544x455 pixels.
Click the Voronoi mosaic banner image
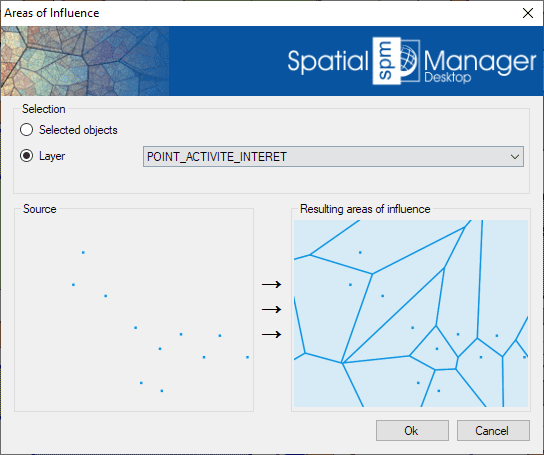(85, 61)
